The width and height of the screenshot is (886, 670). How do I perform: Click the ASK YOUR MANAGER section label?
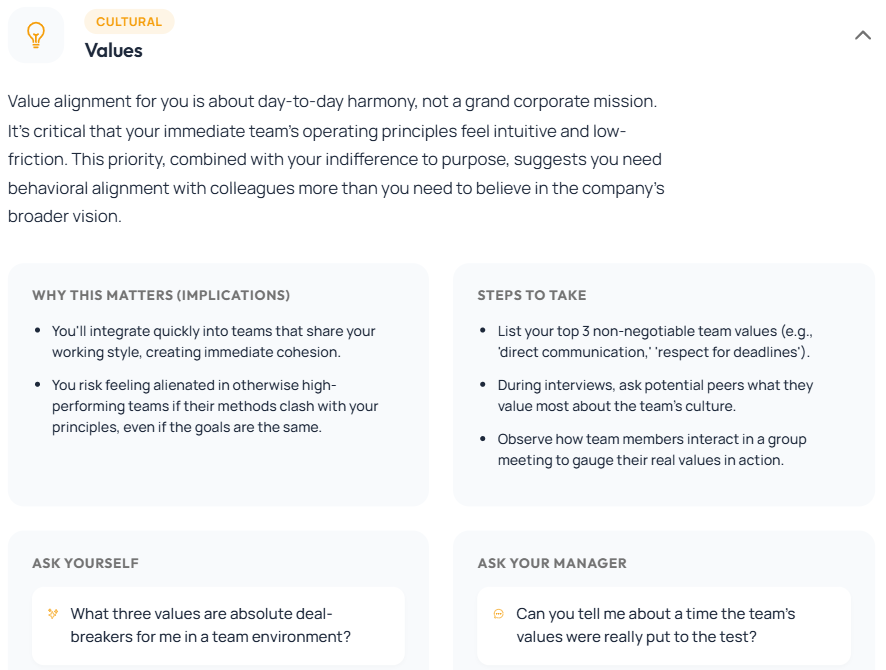point(551,563)
